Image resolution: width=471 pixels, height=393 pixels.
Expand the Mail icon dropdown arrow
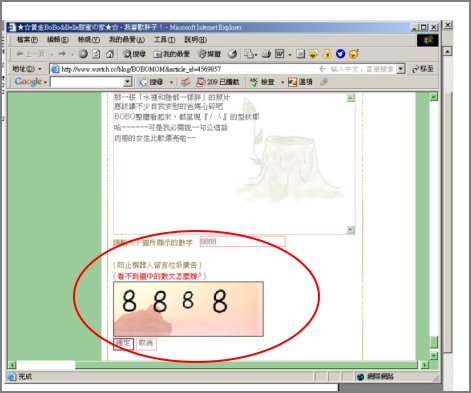(x=256, y=54)
